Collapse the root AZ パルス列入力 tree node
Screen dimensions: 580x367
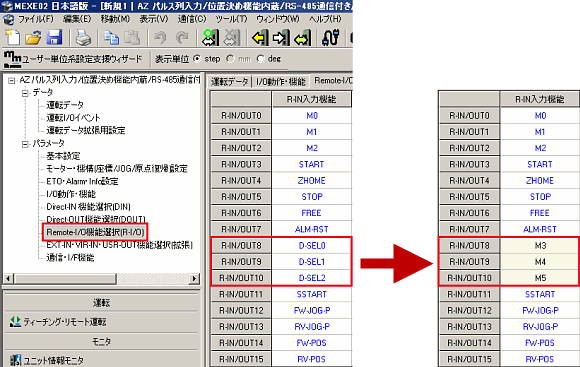[11, 80]
